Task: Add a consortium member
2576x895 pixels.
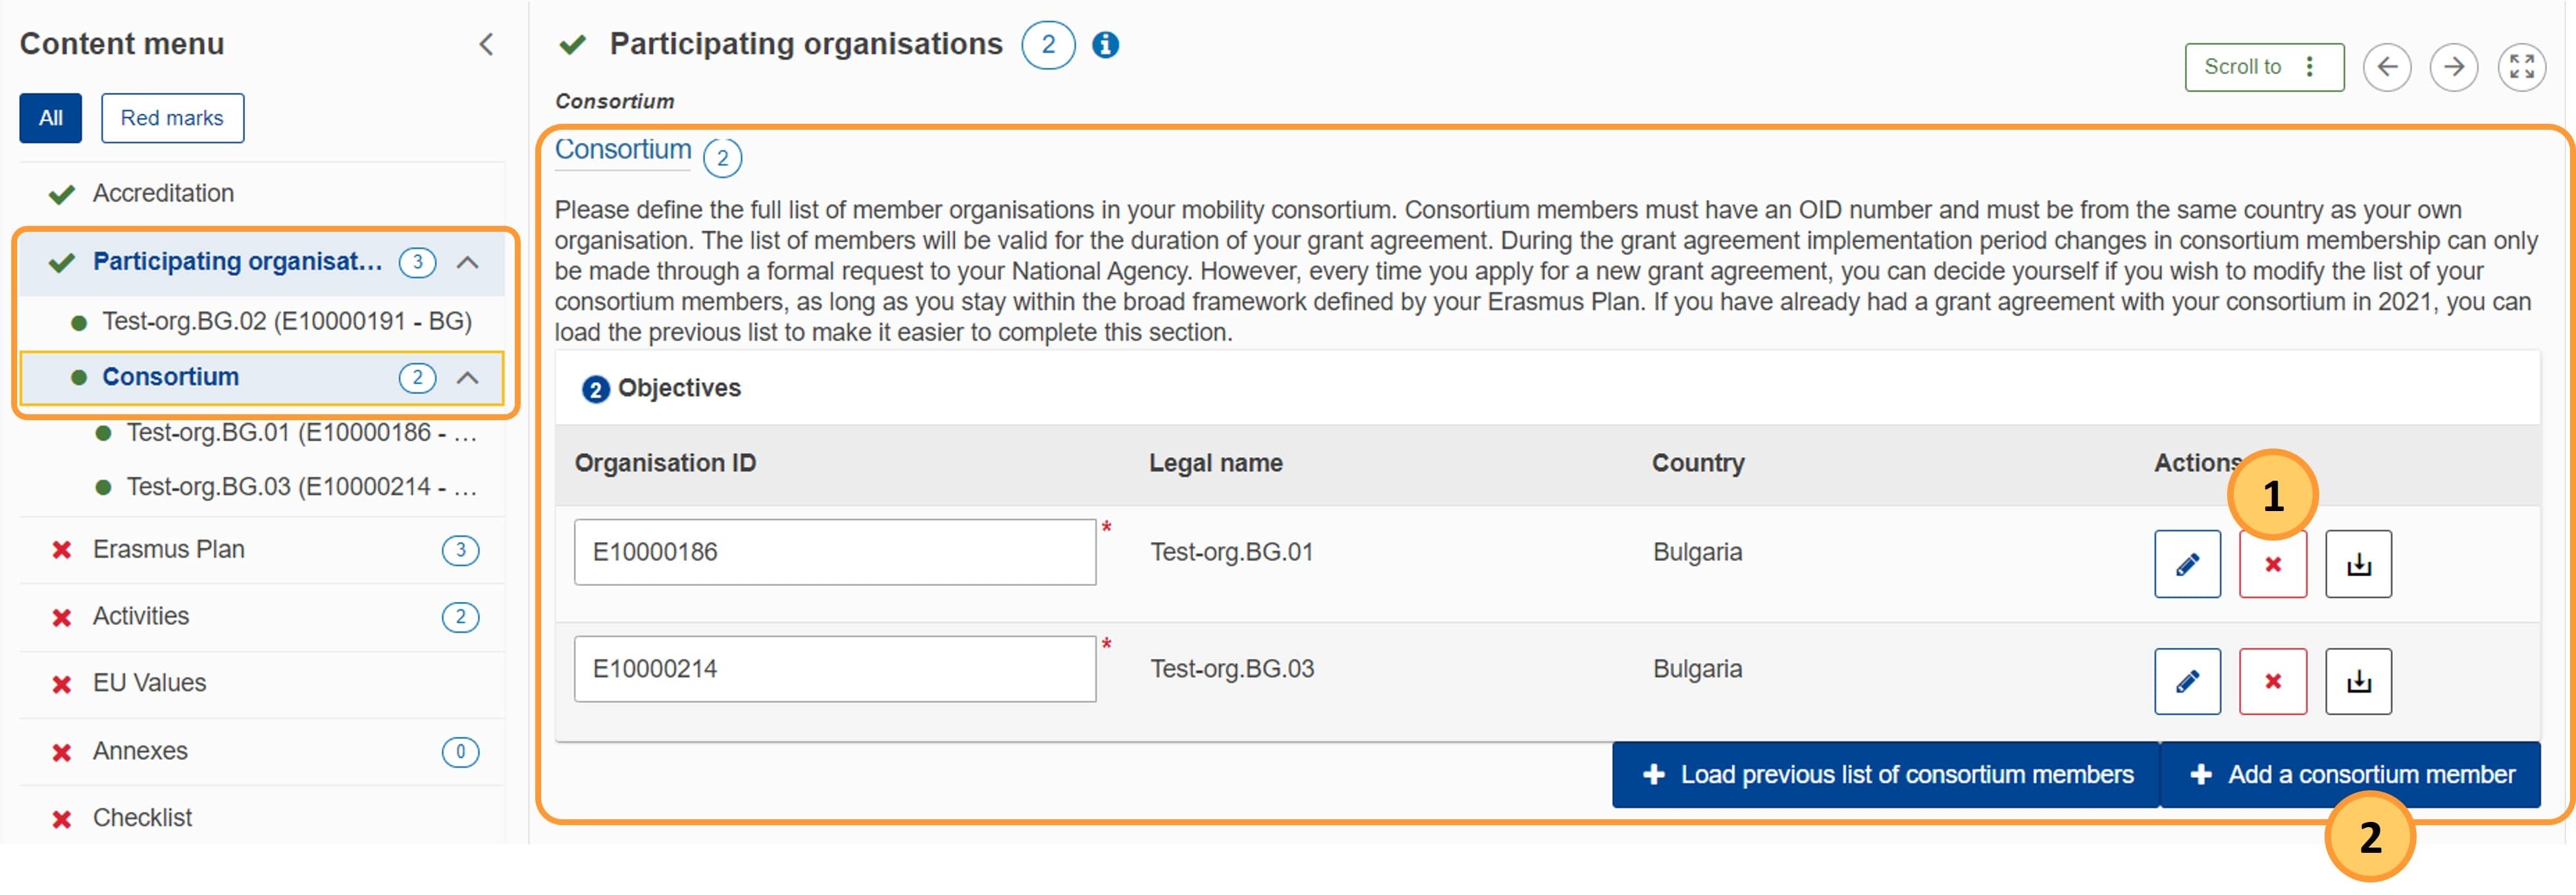Action: 2350,774
